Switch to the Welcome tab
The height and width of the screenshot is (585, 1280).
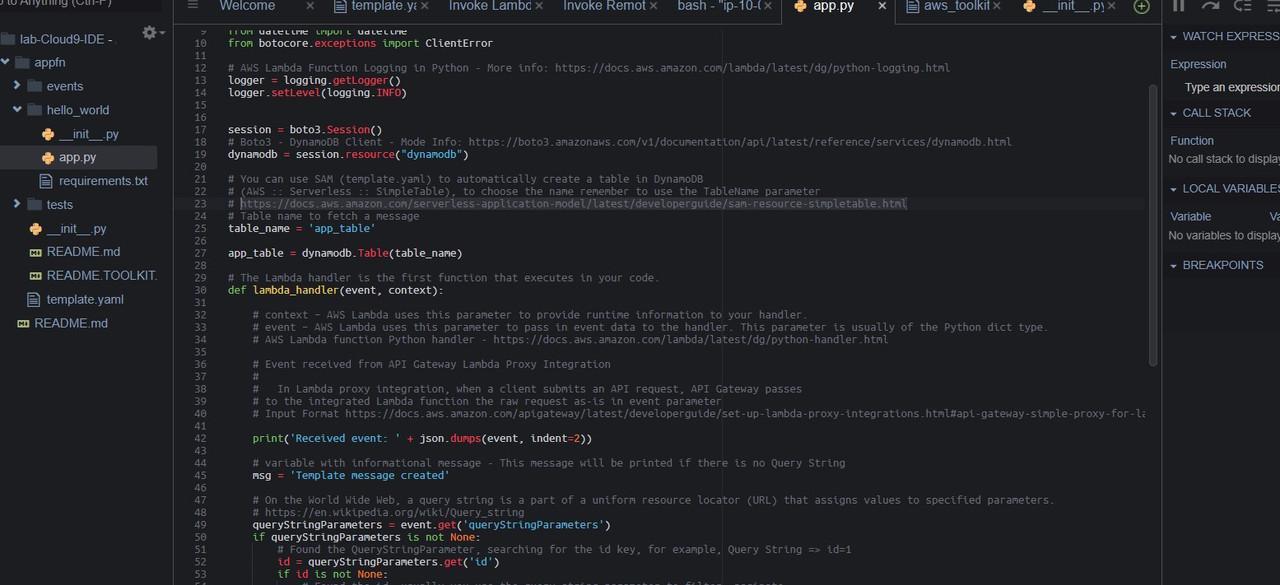pos(248,6)
